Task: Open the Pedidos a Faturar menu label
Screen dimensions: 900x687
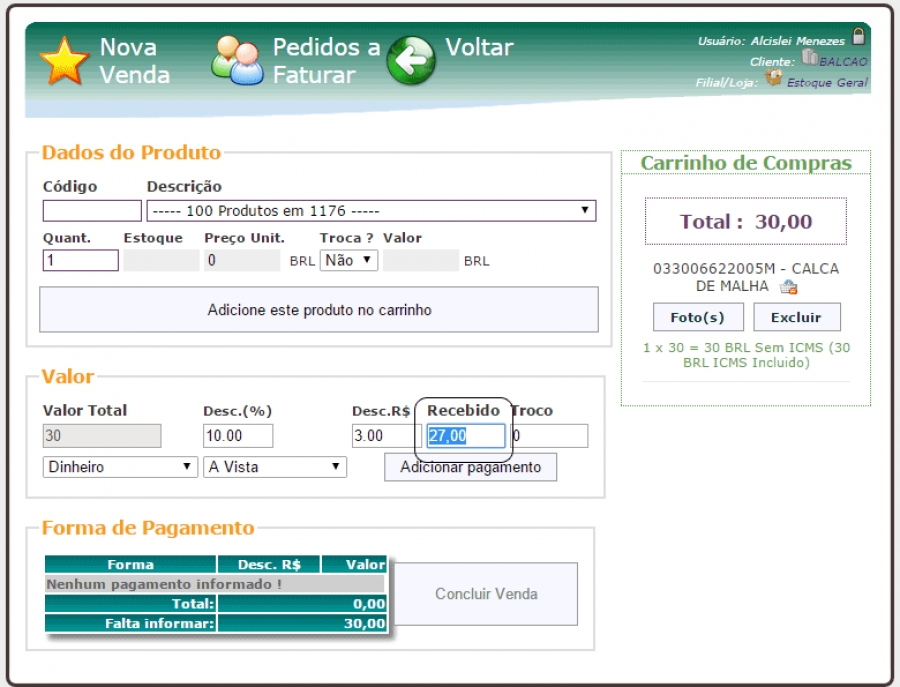Action: click(x=326, y=61)
